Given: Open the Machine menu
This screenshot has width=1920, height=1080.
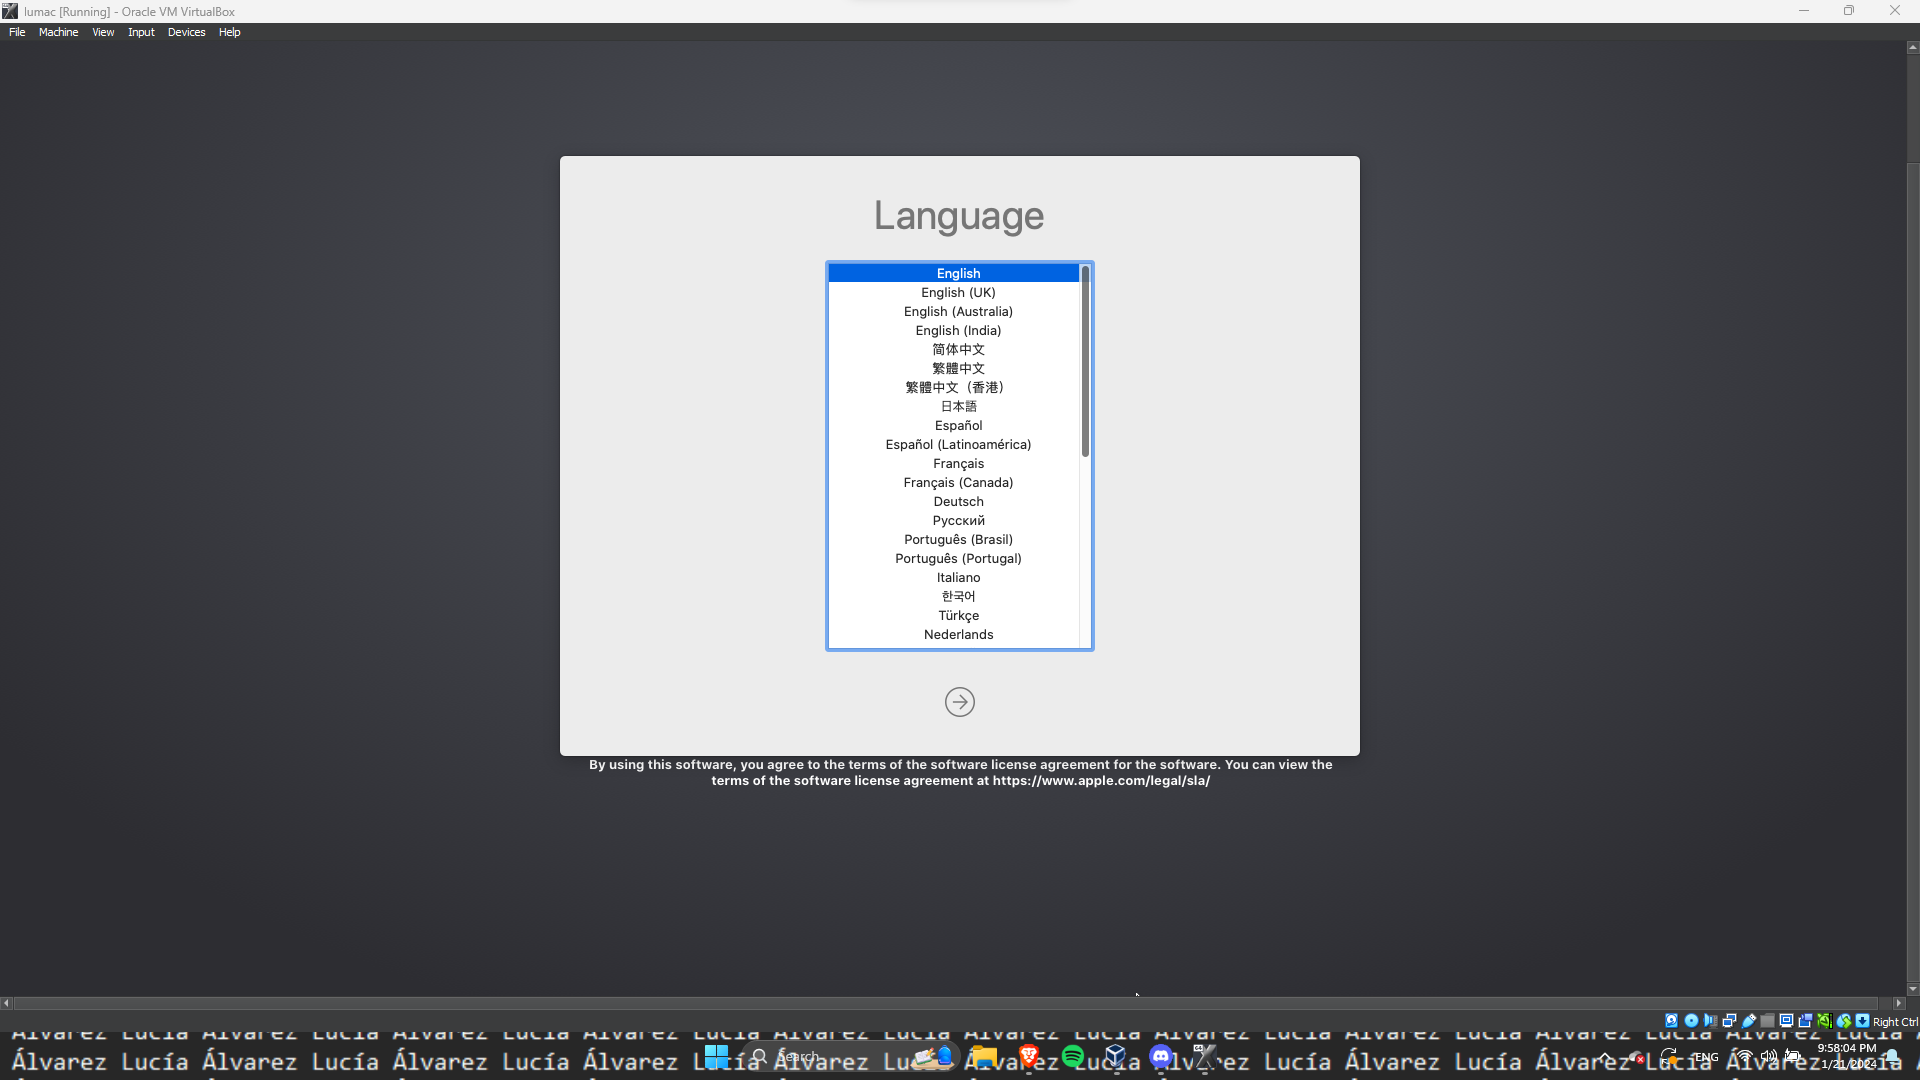Looking at the screenshot, I should [58, 32].
